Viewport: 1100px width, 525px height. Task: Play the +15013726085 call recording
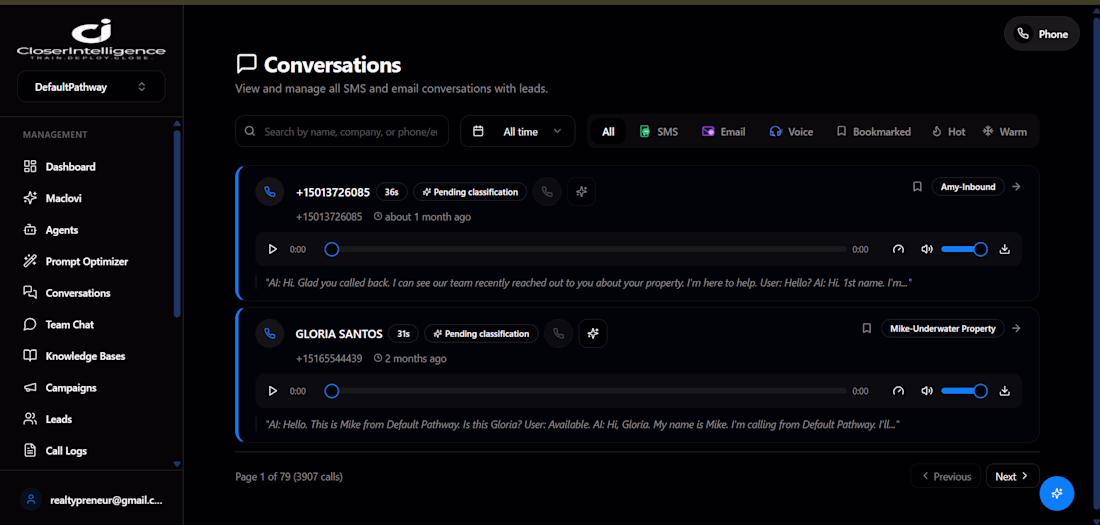coord(273,249)
